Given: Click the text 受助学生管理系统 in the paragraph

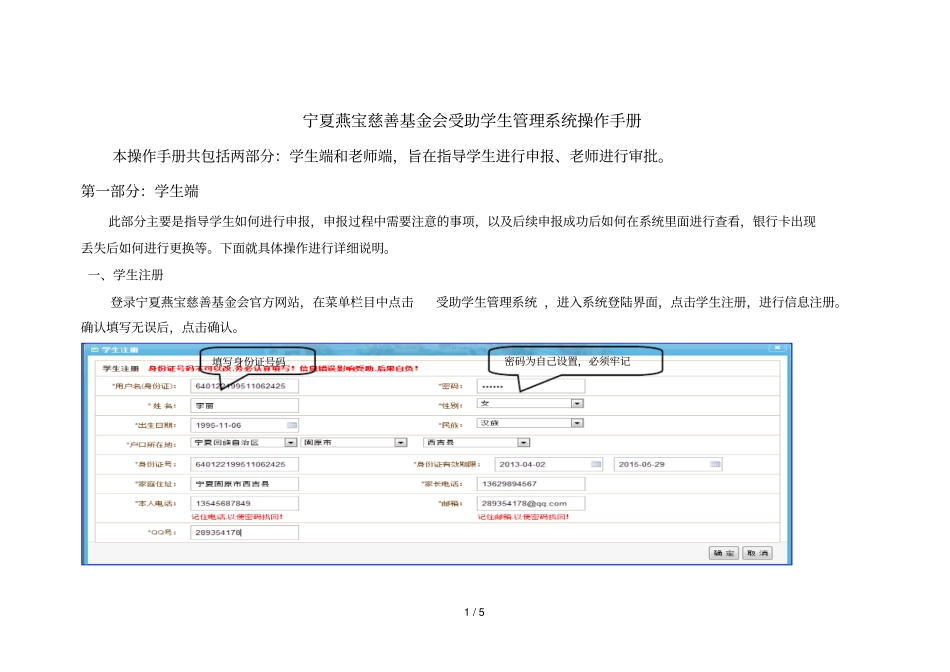Looking at the screenshot, I should click(487, 302).
